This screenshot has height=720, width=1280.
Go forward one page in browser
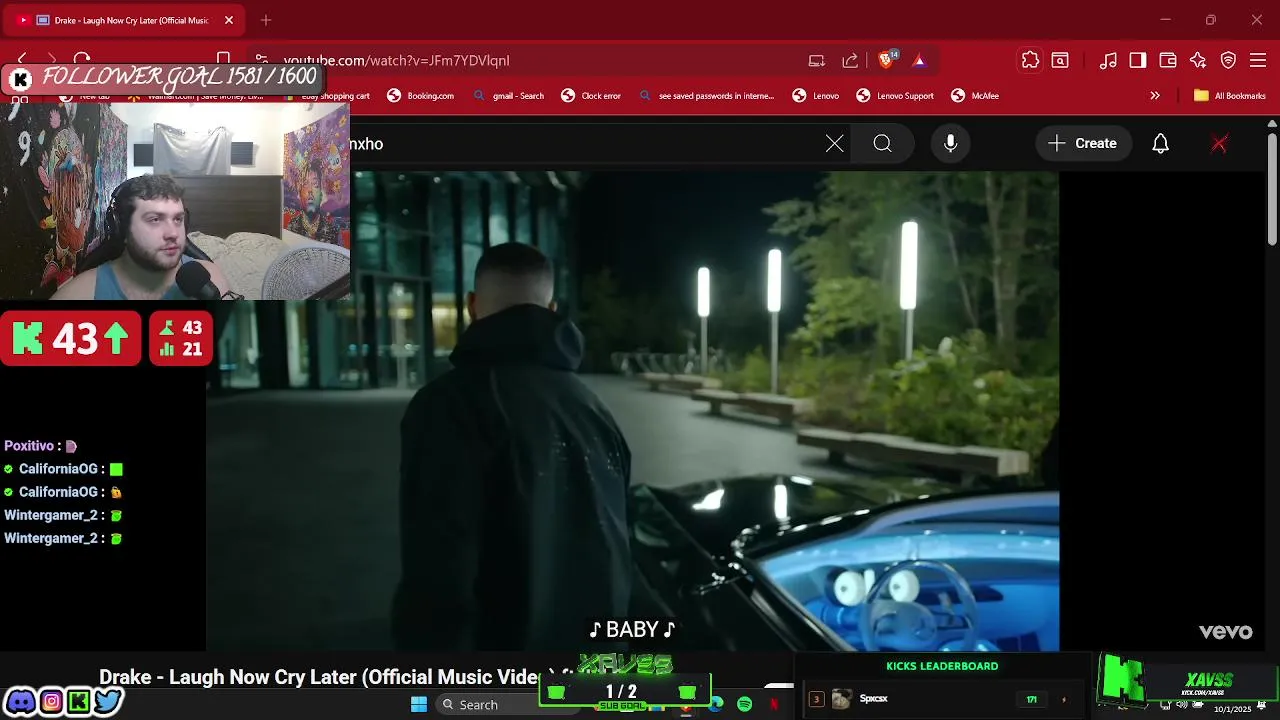point(52,60)
